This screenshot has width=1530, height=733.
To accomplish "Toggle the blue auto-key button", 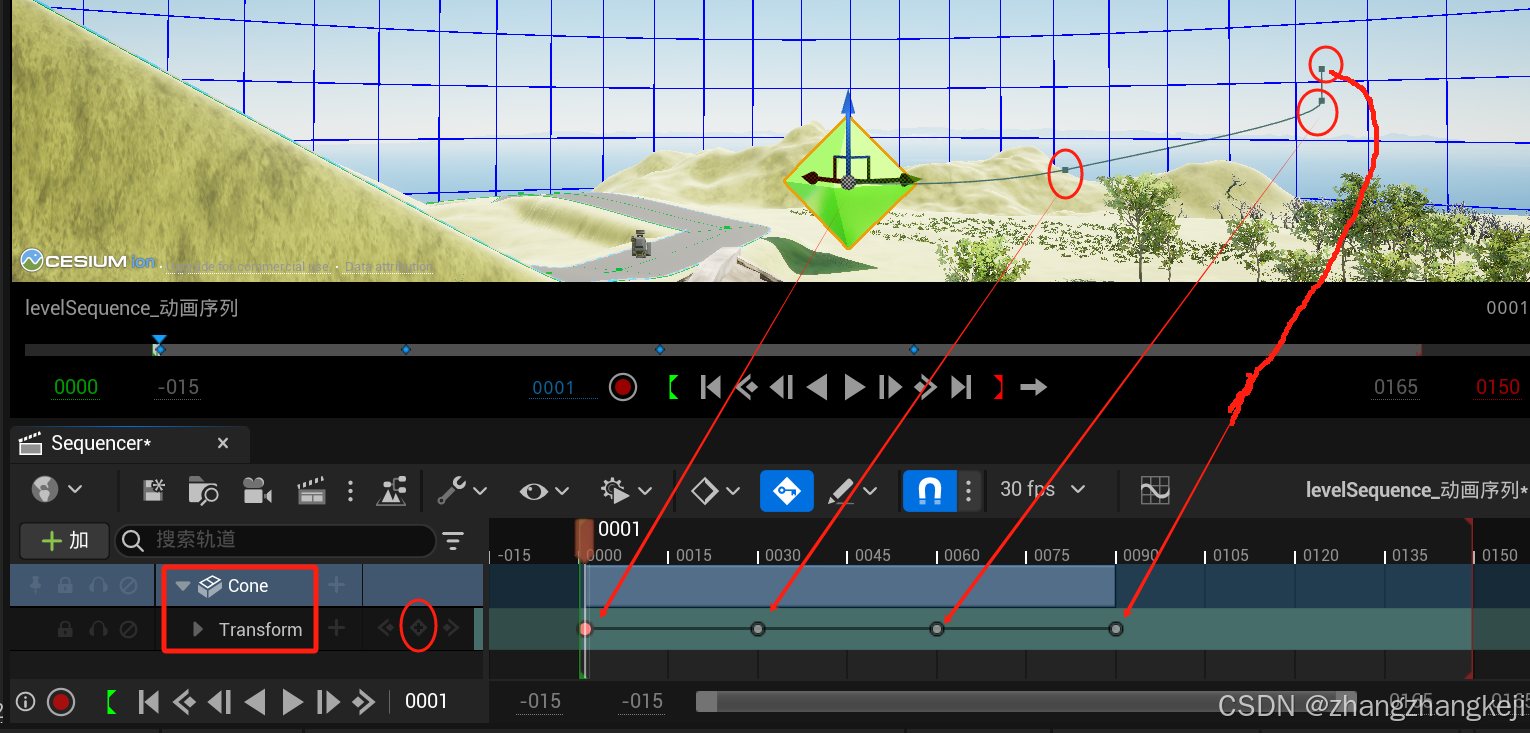I will pos(787,490).
